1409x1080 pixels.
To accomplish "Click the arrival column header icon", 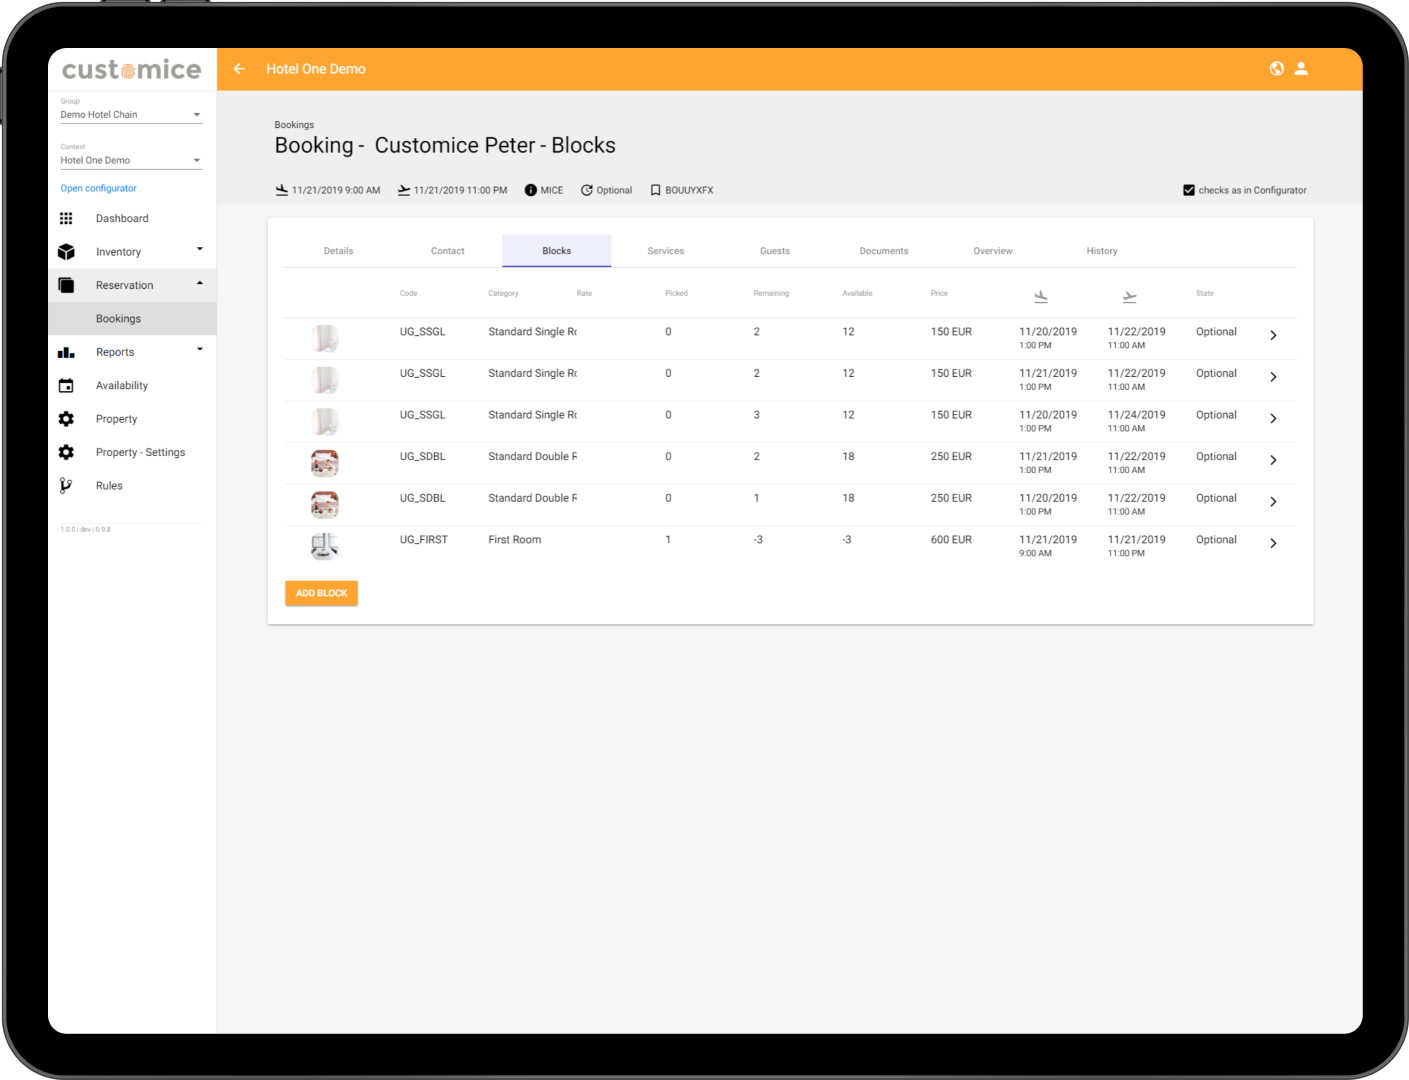I will [1040, 296].
